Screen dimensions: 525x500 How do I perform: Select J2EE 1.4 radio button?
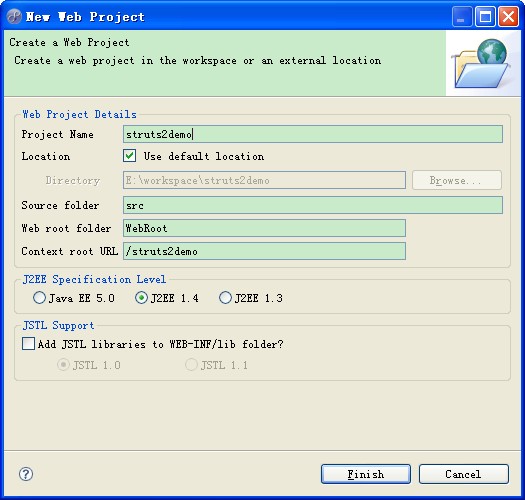click(x=141, y=297)
